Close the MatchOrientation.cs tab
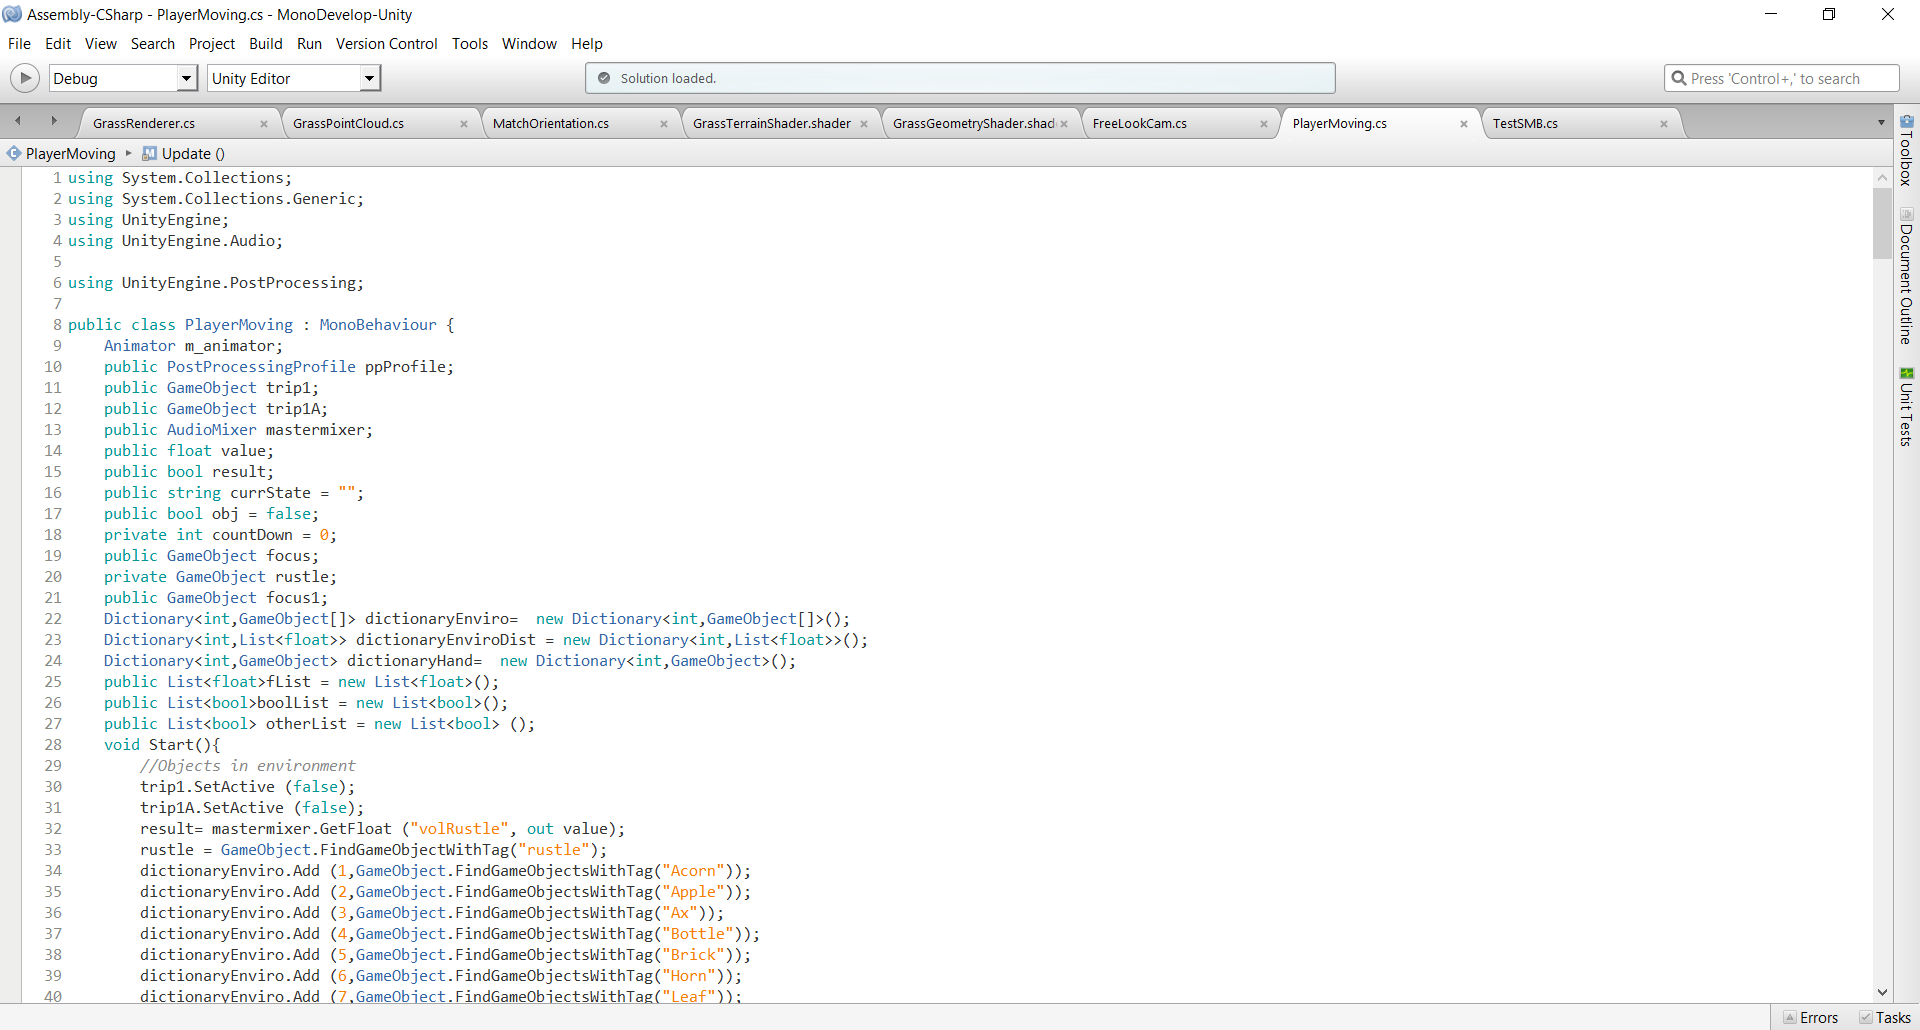1920x1030 pixels. 664,124
